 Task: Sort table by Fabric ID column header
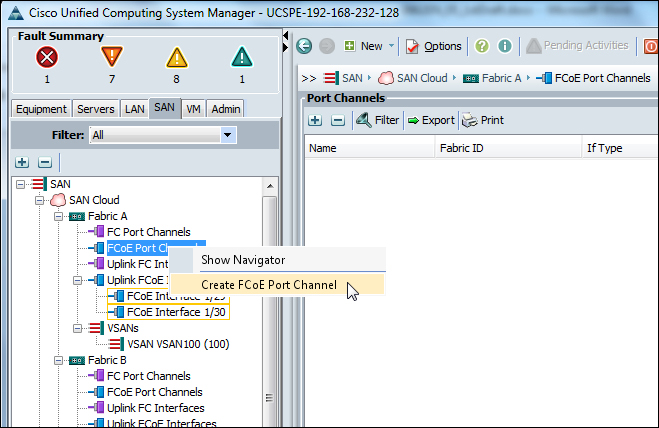point(509,148)
